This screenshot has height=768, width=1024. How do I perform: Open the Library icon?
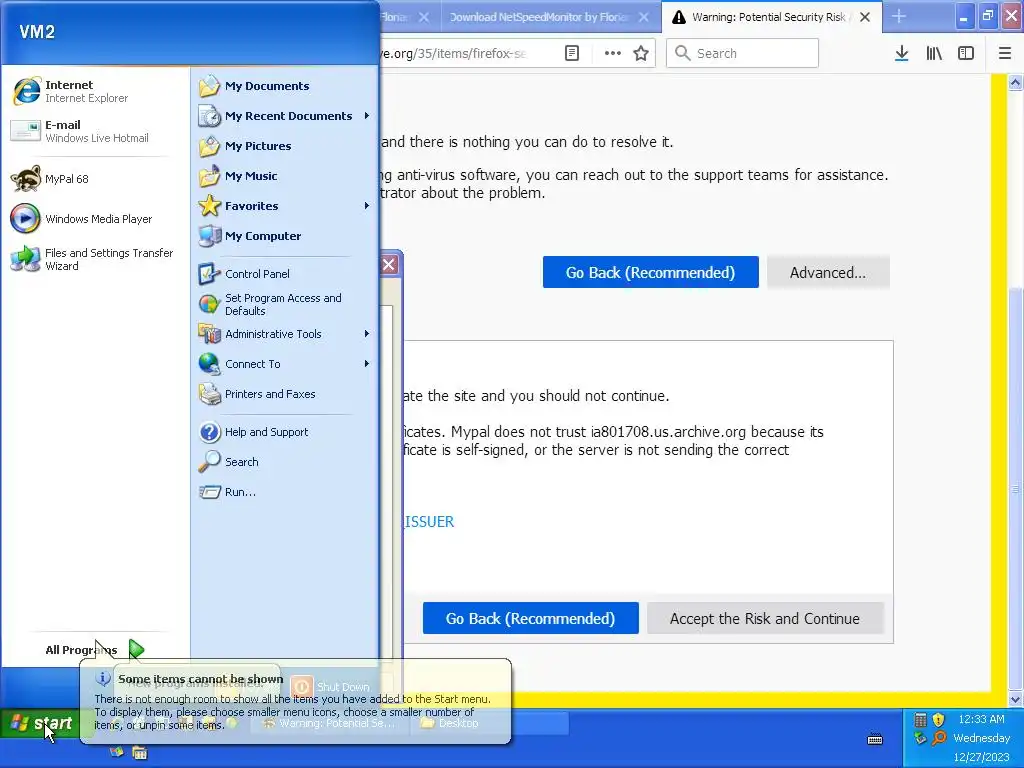pyautogui.click(x=934, y=53)
